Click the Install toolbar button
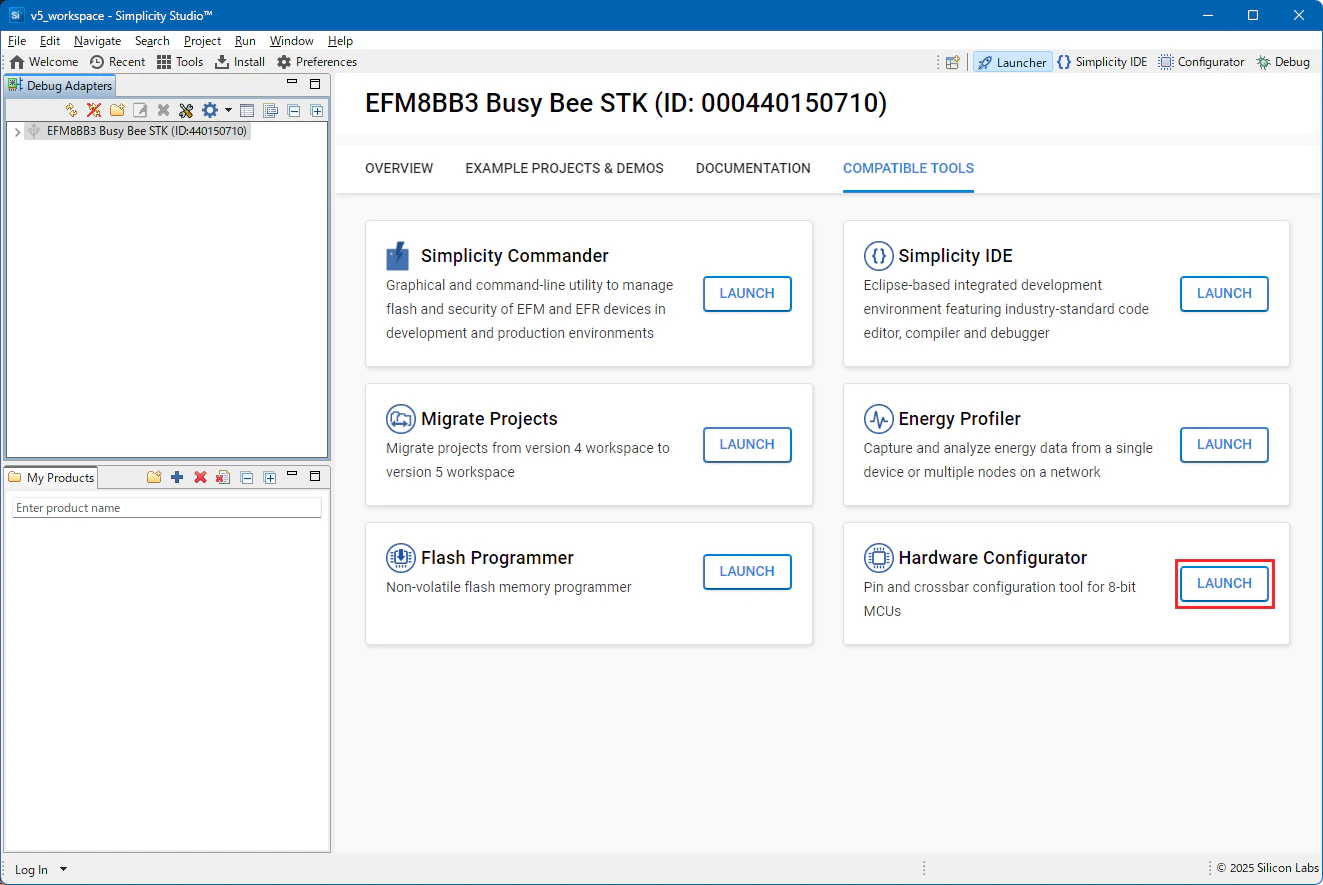The image size is (1323, 885). (x=240, y=62)
